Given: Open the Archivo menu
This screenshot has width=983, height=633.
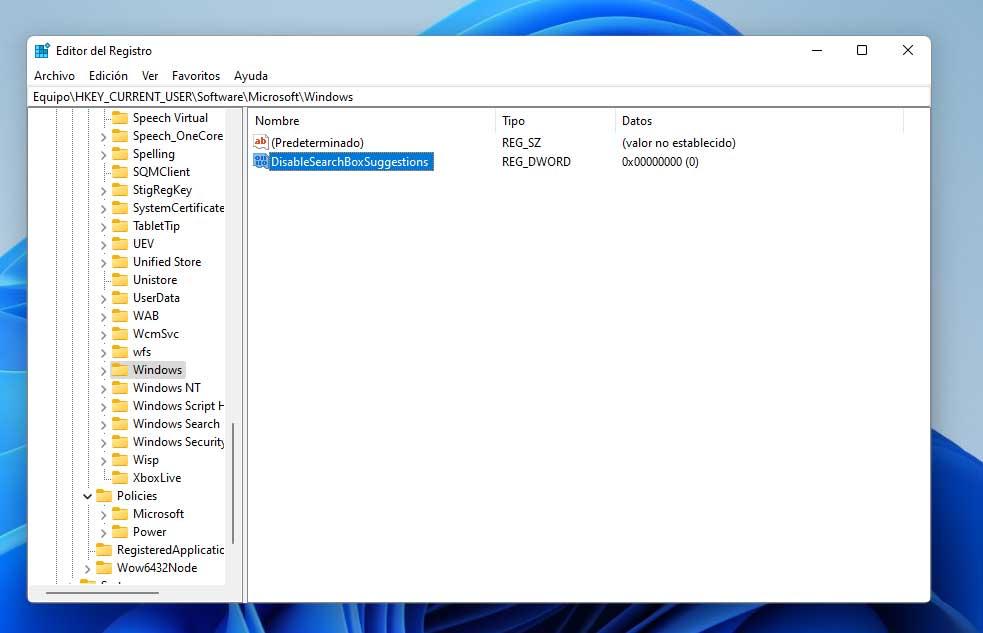Looking at the screenshot, I should tap(55, 76).
